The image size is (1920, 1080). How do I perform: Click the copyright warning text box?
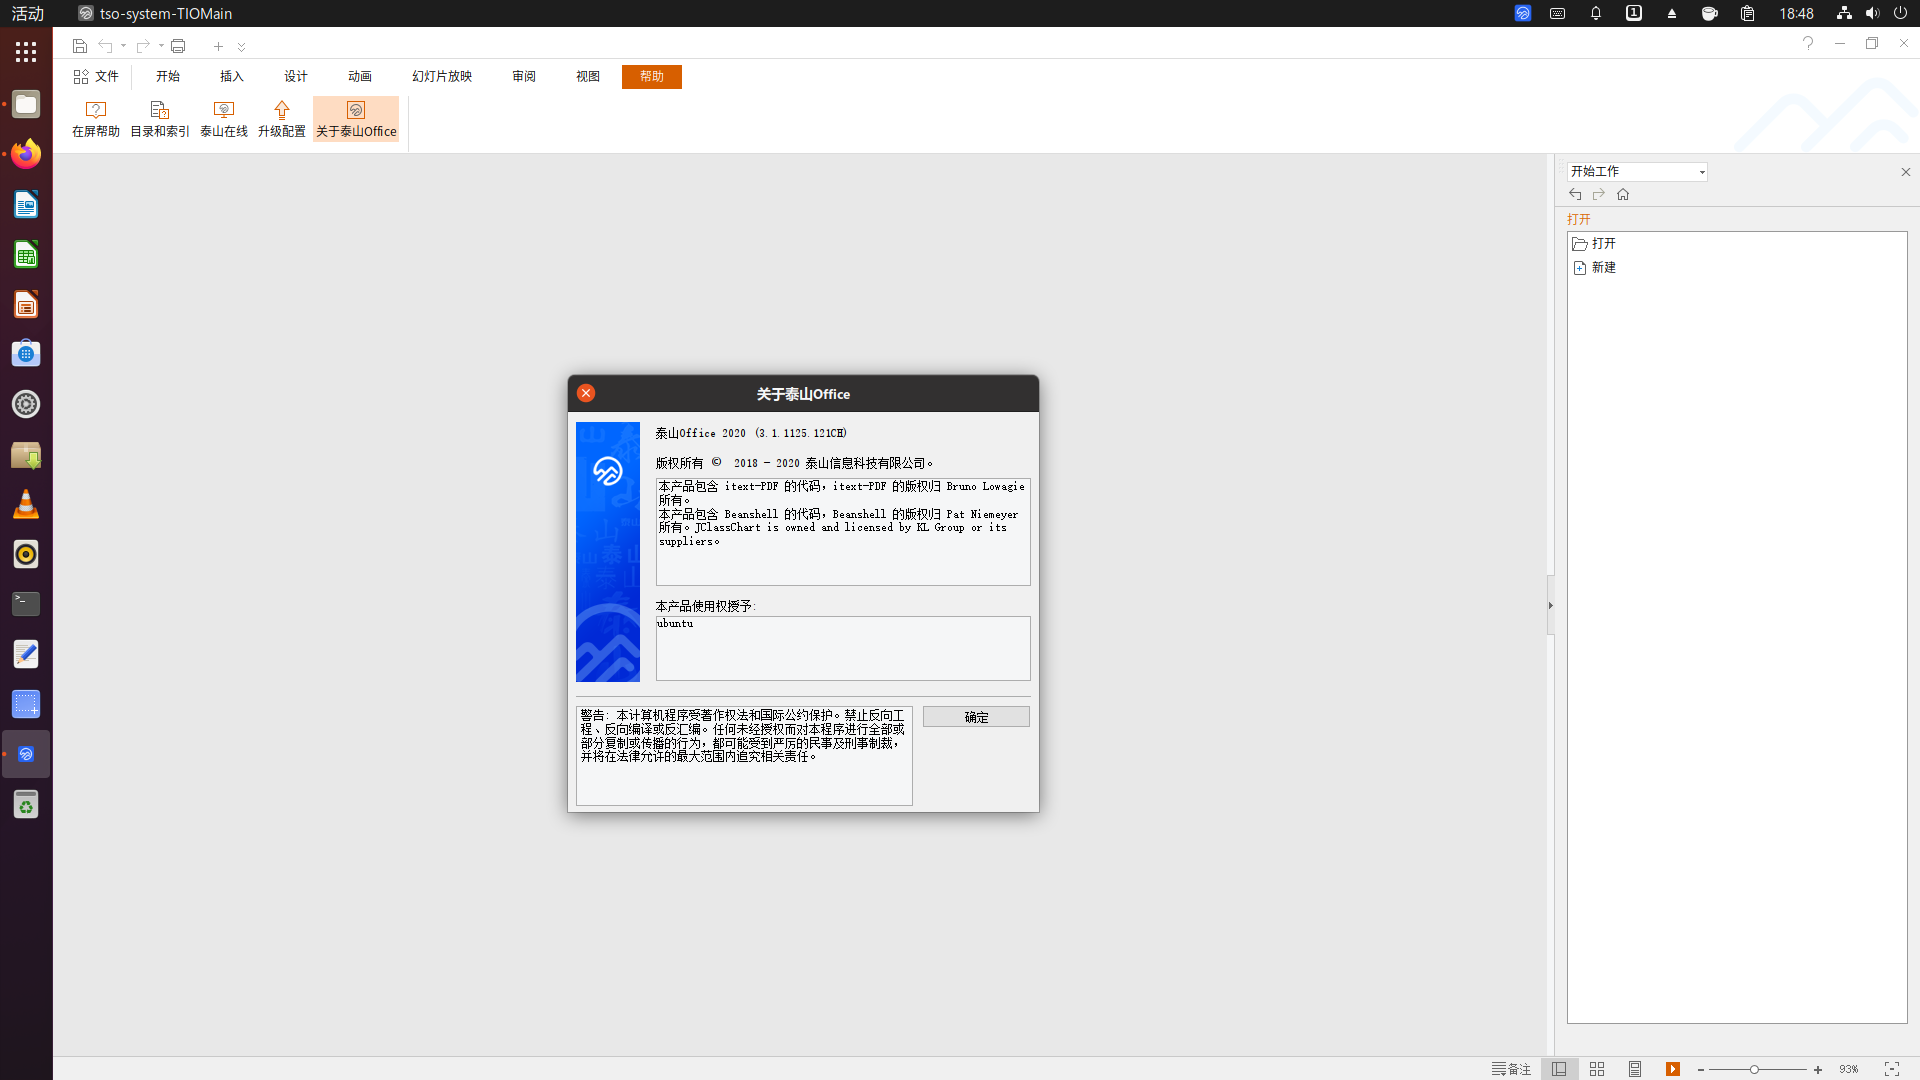744,755
